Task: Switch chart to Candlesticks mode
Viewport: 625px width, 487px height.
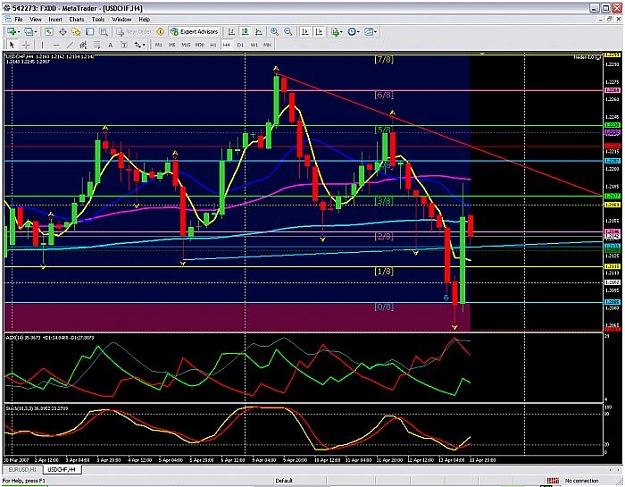Action: click(x=245, y=32)
